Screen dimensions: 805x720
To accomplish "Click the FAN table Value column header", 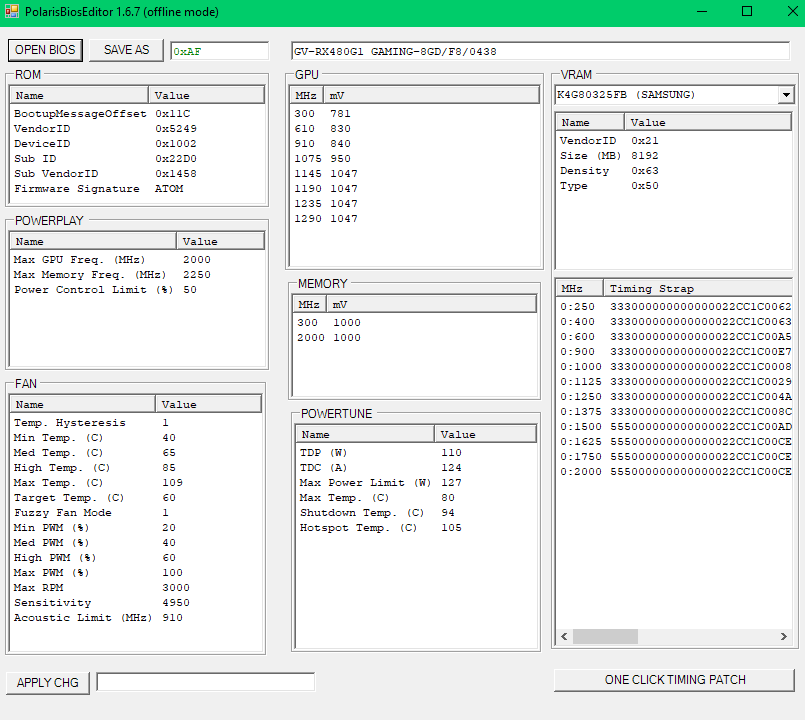I will coord(208,405).
